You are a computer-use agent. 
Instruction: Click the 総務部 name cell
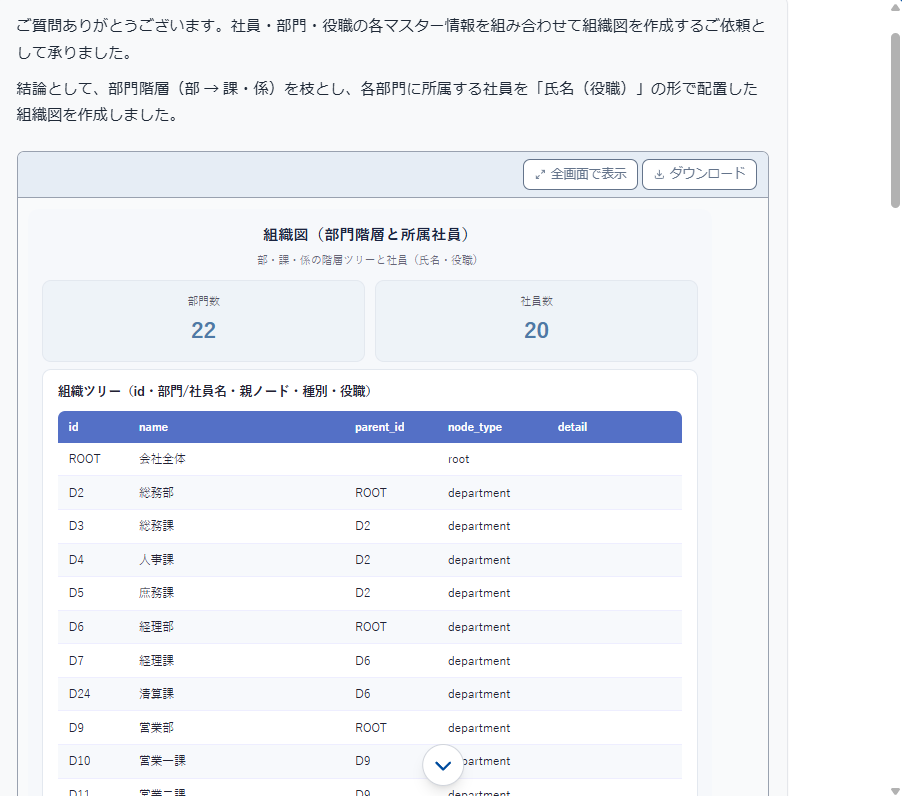[156, 493]
